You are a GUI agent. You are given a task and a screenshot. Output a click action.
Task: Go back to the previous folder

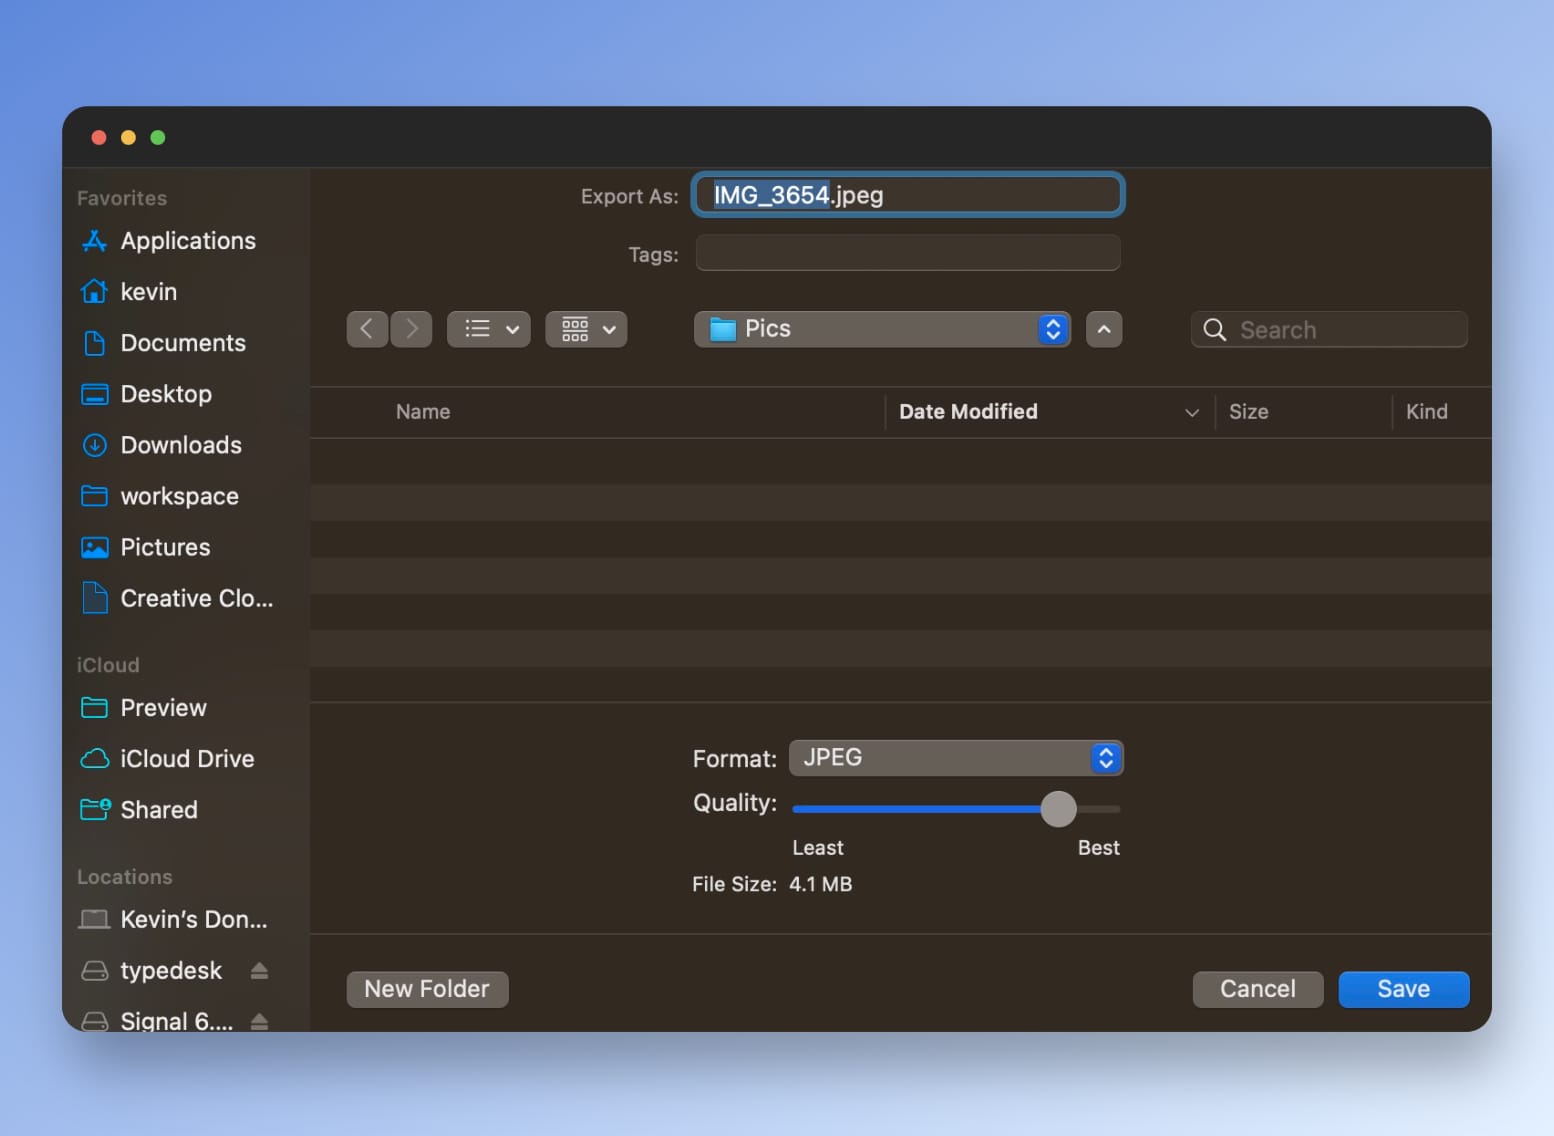coord(367,329)
